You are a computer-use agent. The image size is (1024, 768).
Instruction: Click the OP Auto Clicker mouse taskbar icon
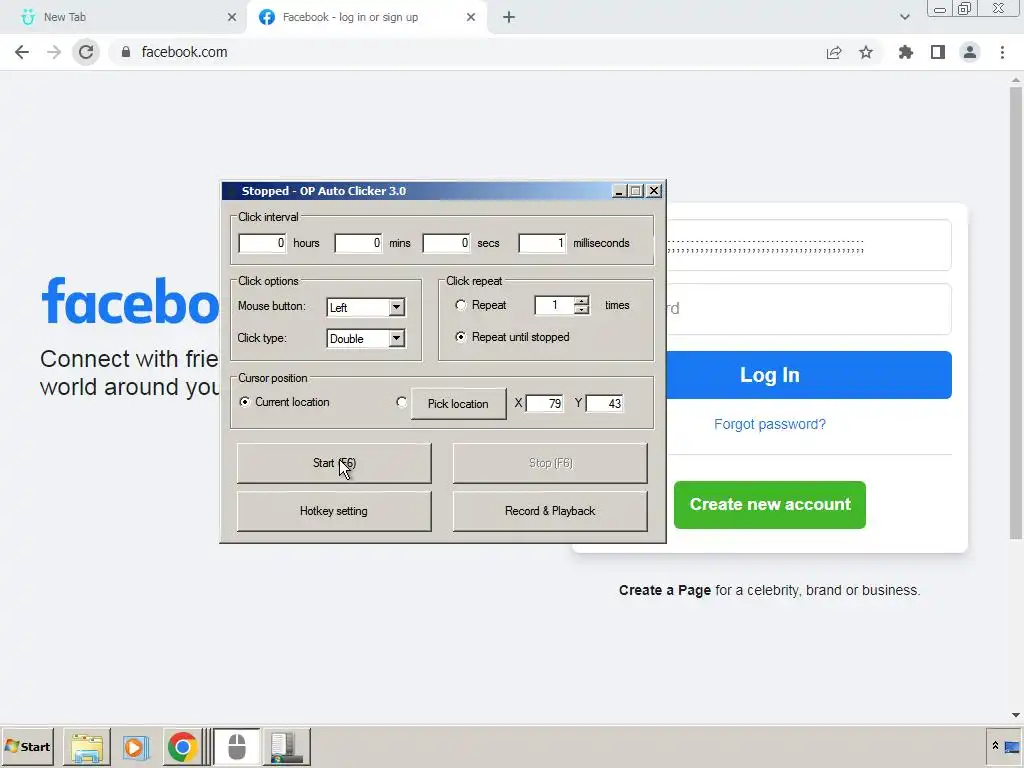[x=236, y=747]
